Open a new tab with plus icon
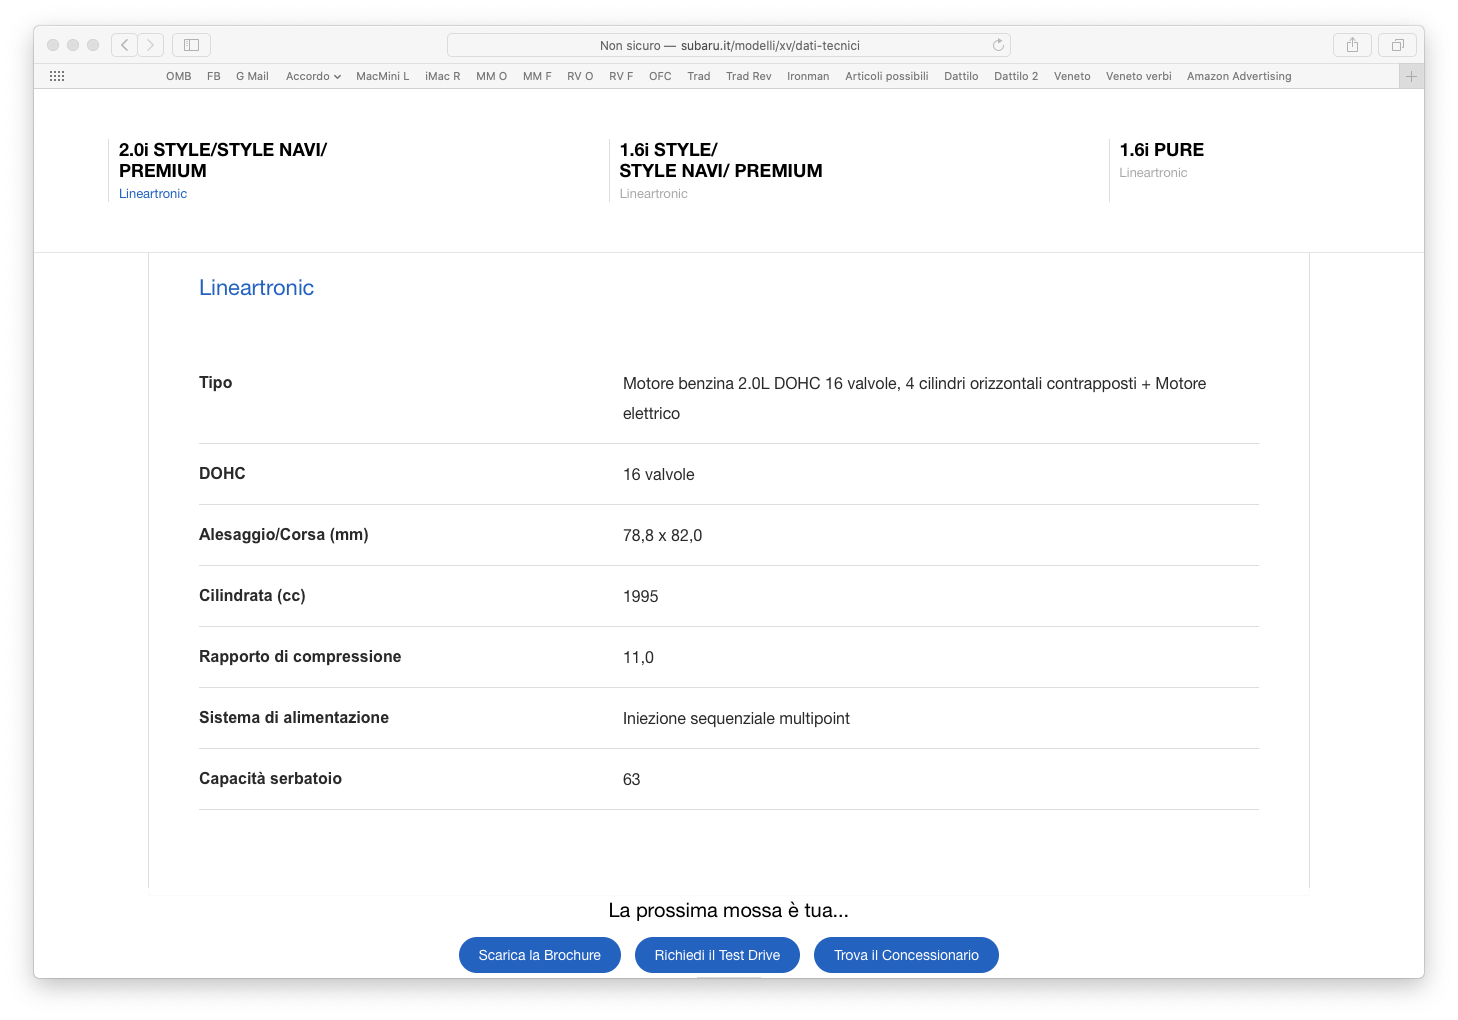This screenshot has height=1020, width=1458. [x=1411, y=76]
